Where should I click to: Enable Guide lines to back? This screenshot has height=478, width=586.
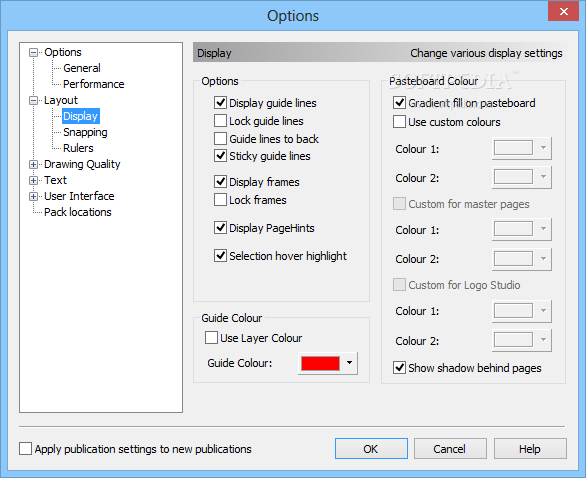(x=220, y=139)
